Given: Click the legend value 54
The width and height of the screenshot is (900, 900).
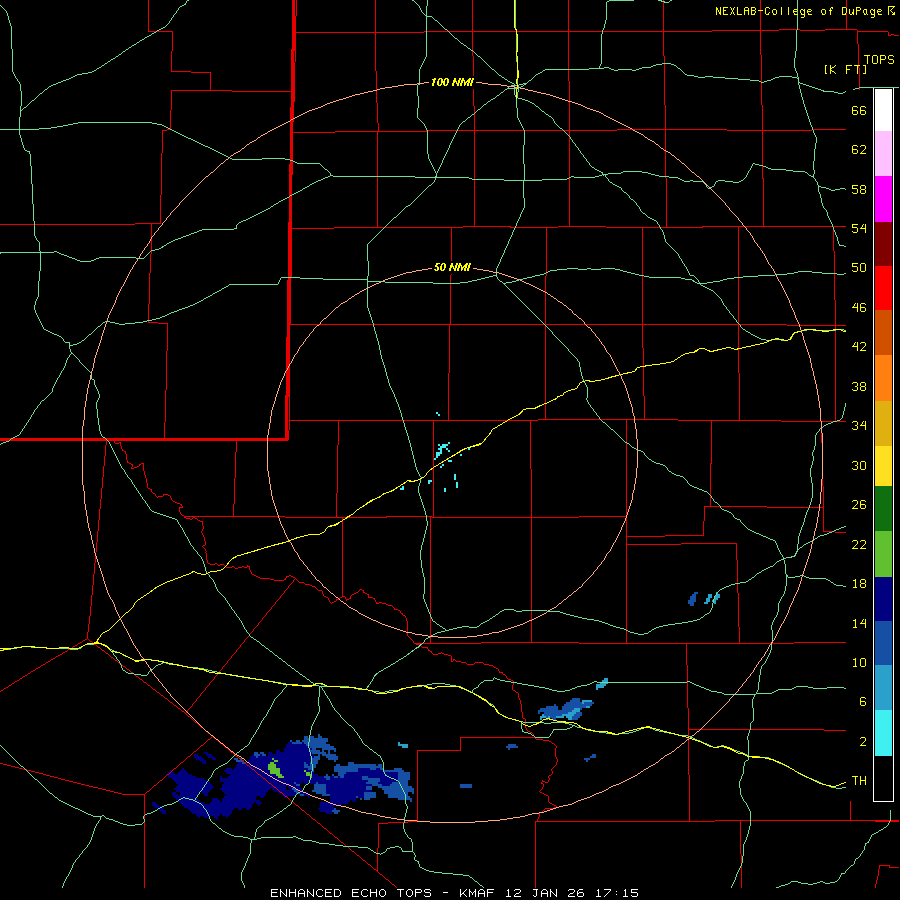Looking at the screenshot, I should [859, 228].
